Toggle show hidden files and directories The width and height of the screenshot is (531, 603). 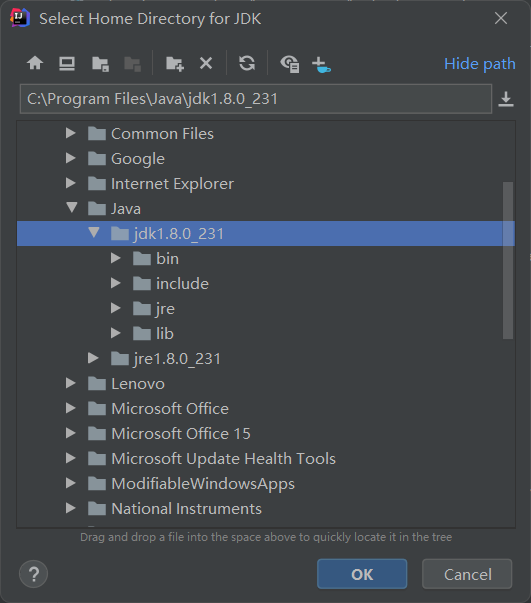point(290,64)
